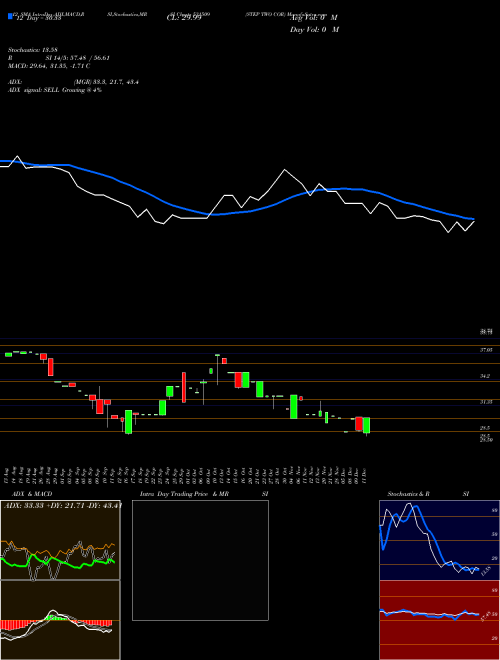
Task: Select the '12 Day = 30.33' SMA label
Action: [37, 18]
